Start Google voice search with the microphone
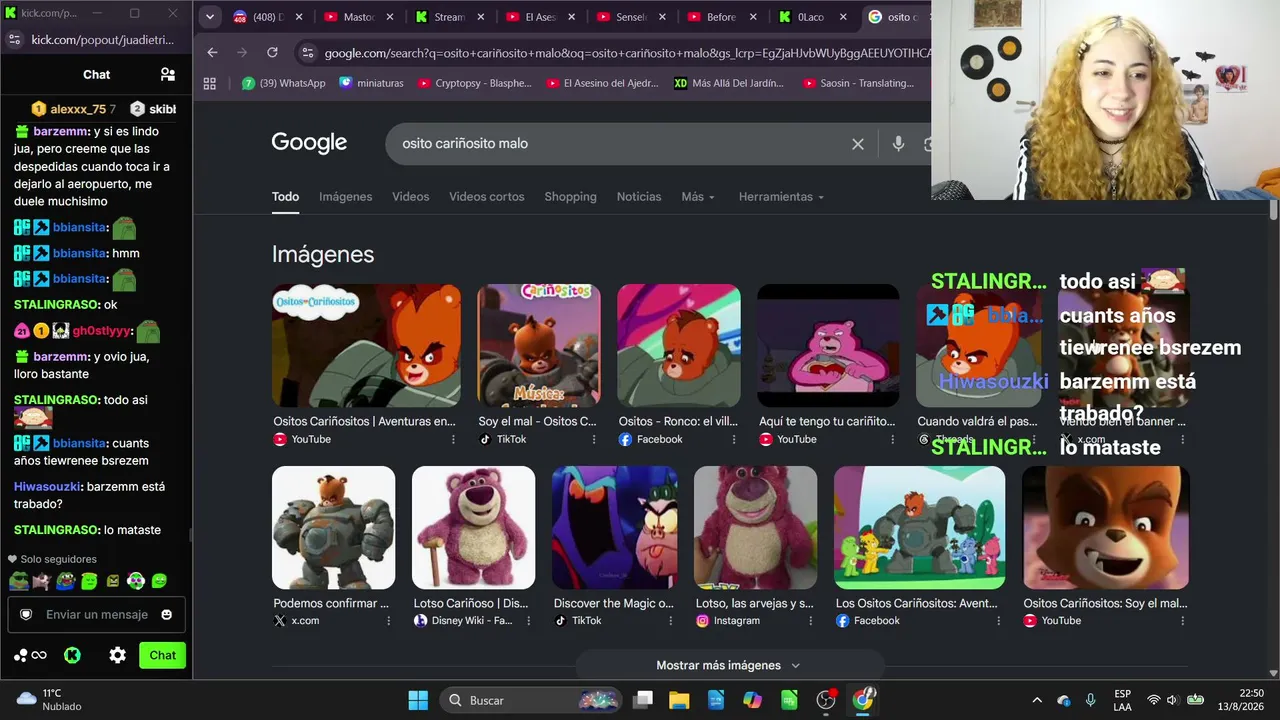The width and height of the screenshot is (1280, 720). pyautogui.click(x=898, y=144)
